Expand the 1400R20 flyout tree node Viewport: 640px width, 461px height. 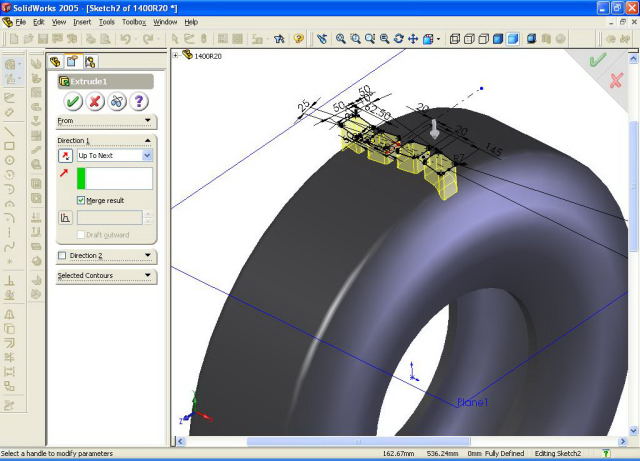click(x=176, y=56)
